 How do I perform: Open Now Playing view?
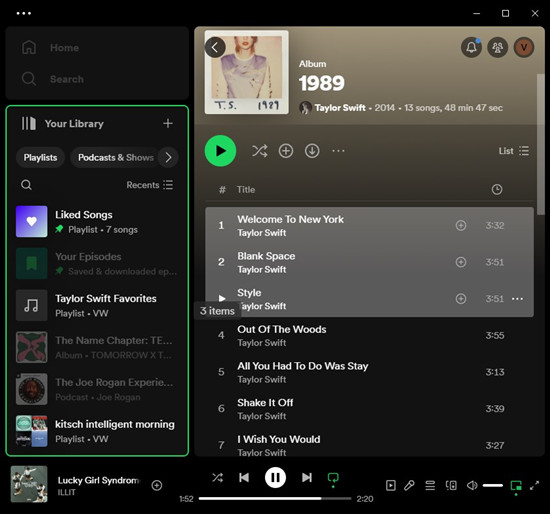(x=390, y=486)
